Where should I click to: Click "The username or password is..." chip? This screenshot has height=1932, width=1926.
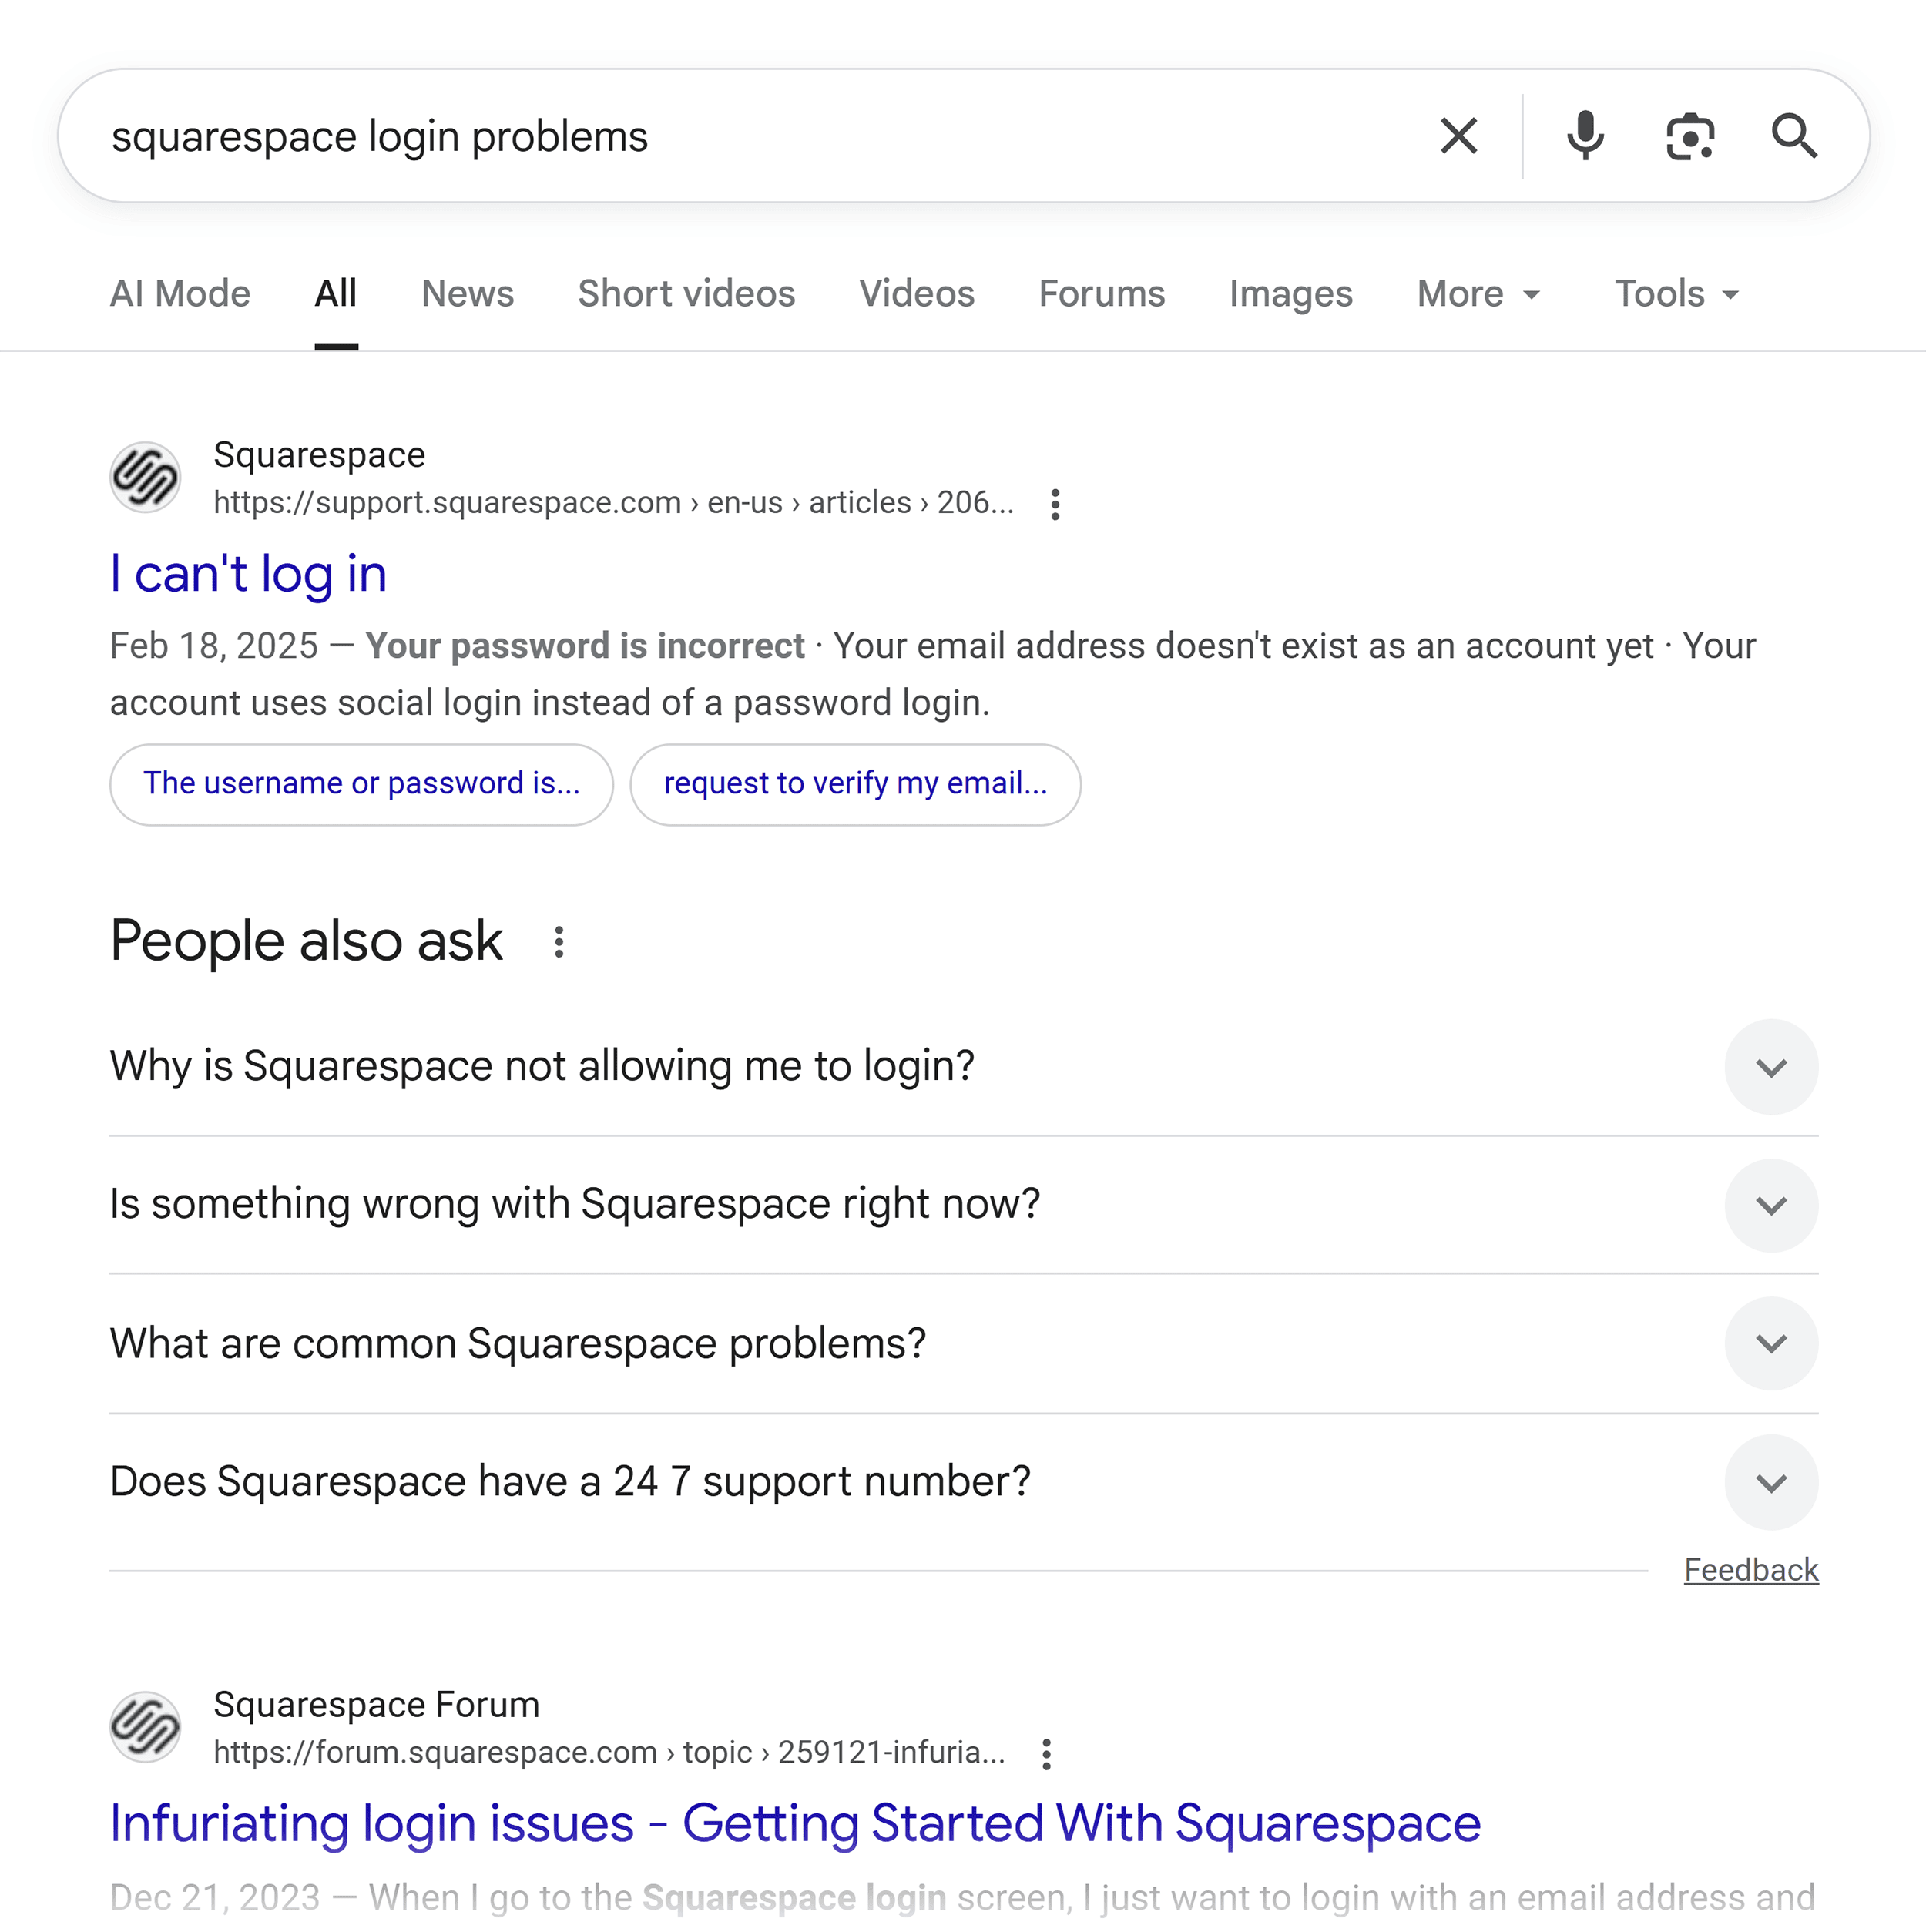361,784
